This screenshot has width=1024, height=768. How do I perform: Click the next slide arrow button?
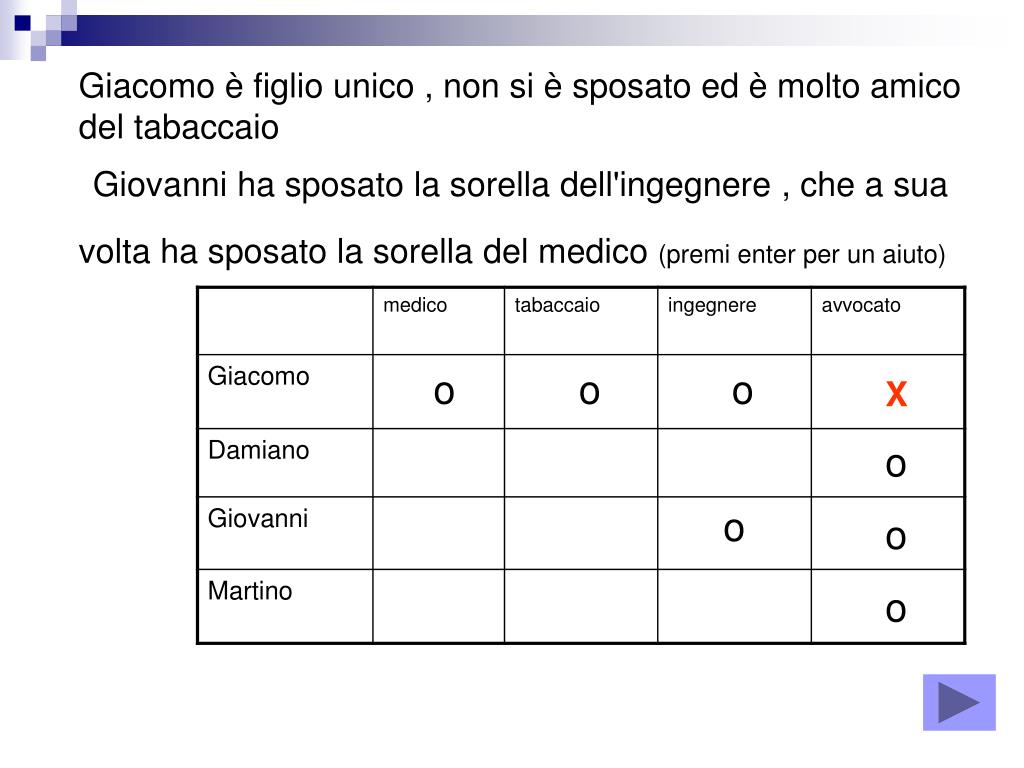click(x=959, y=702)
